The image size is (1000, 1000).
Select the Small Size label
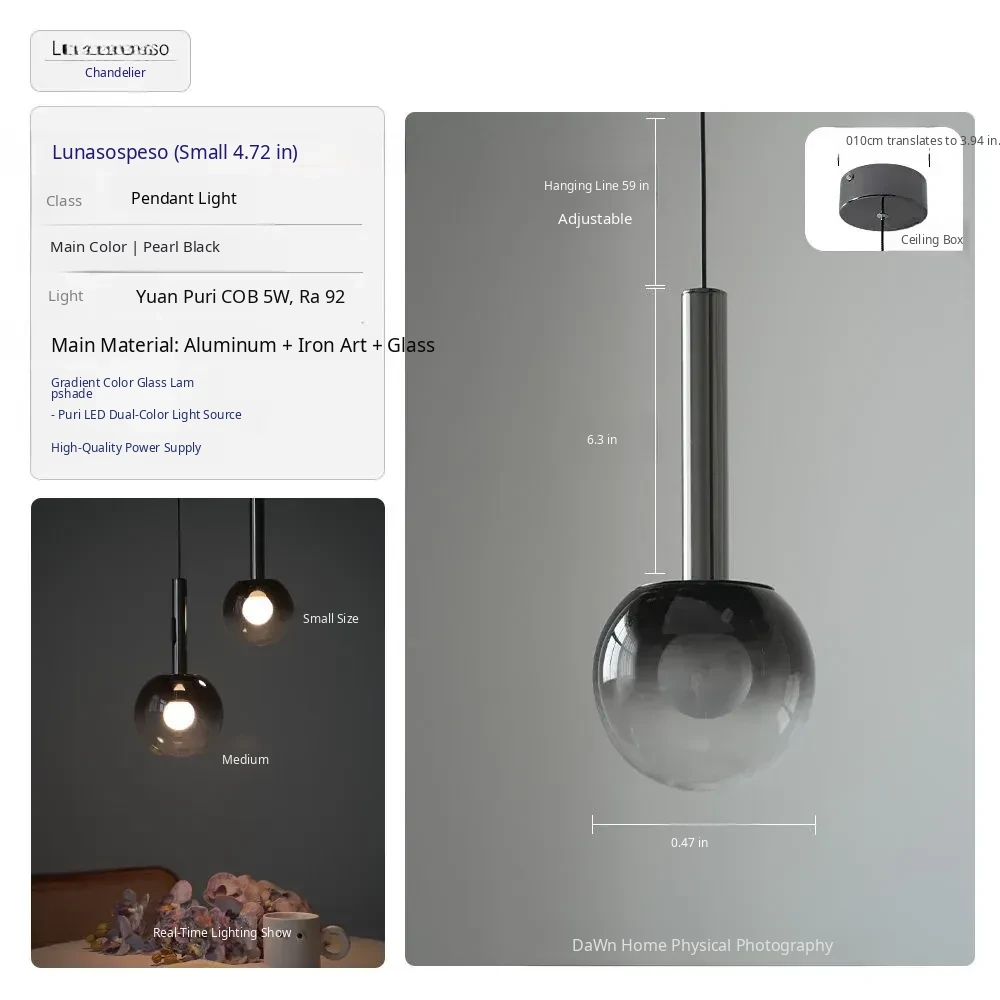point(330,619)
